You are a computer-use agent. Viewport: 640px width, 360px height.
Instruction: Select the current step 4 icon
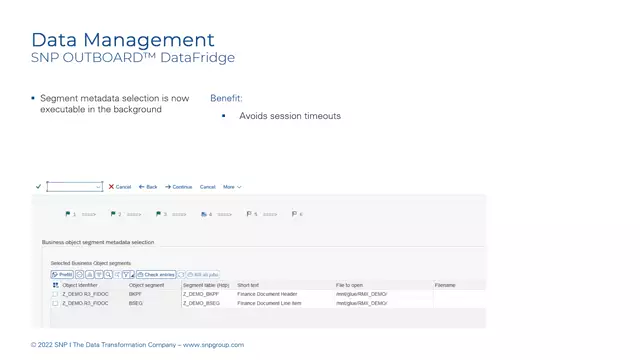pyautogui.click(x=204, y=214)
